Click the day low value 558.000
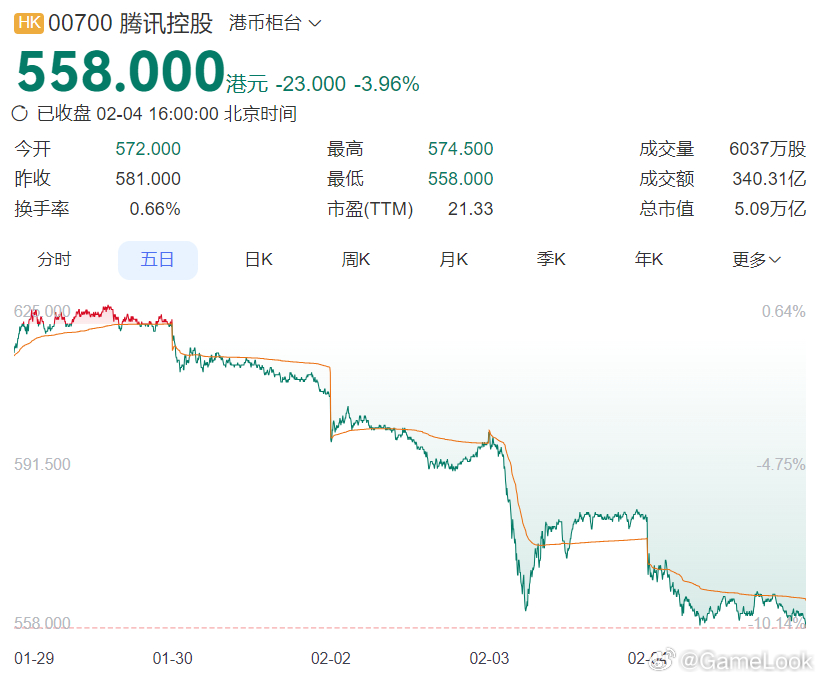The height and width of the screenshot is (679, 821). click(x=461, y=179)
